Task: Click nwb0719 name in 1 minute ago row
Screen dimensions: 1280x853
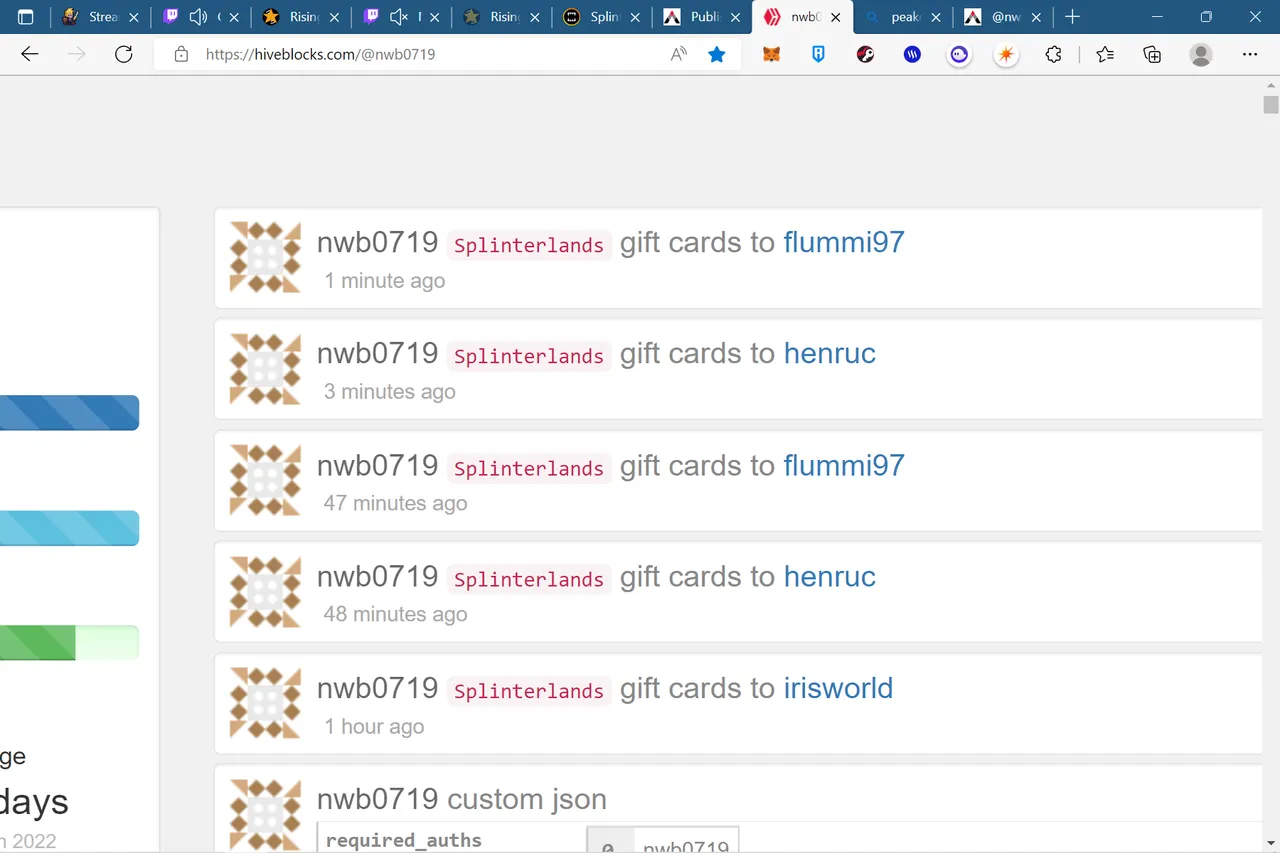Action: click(377, 242)
